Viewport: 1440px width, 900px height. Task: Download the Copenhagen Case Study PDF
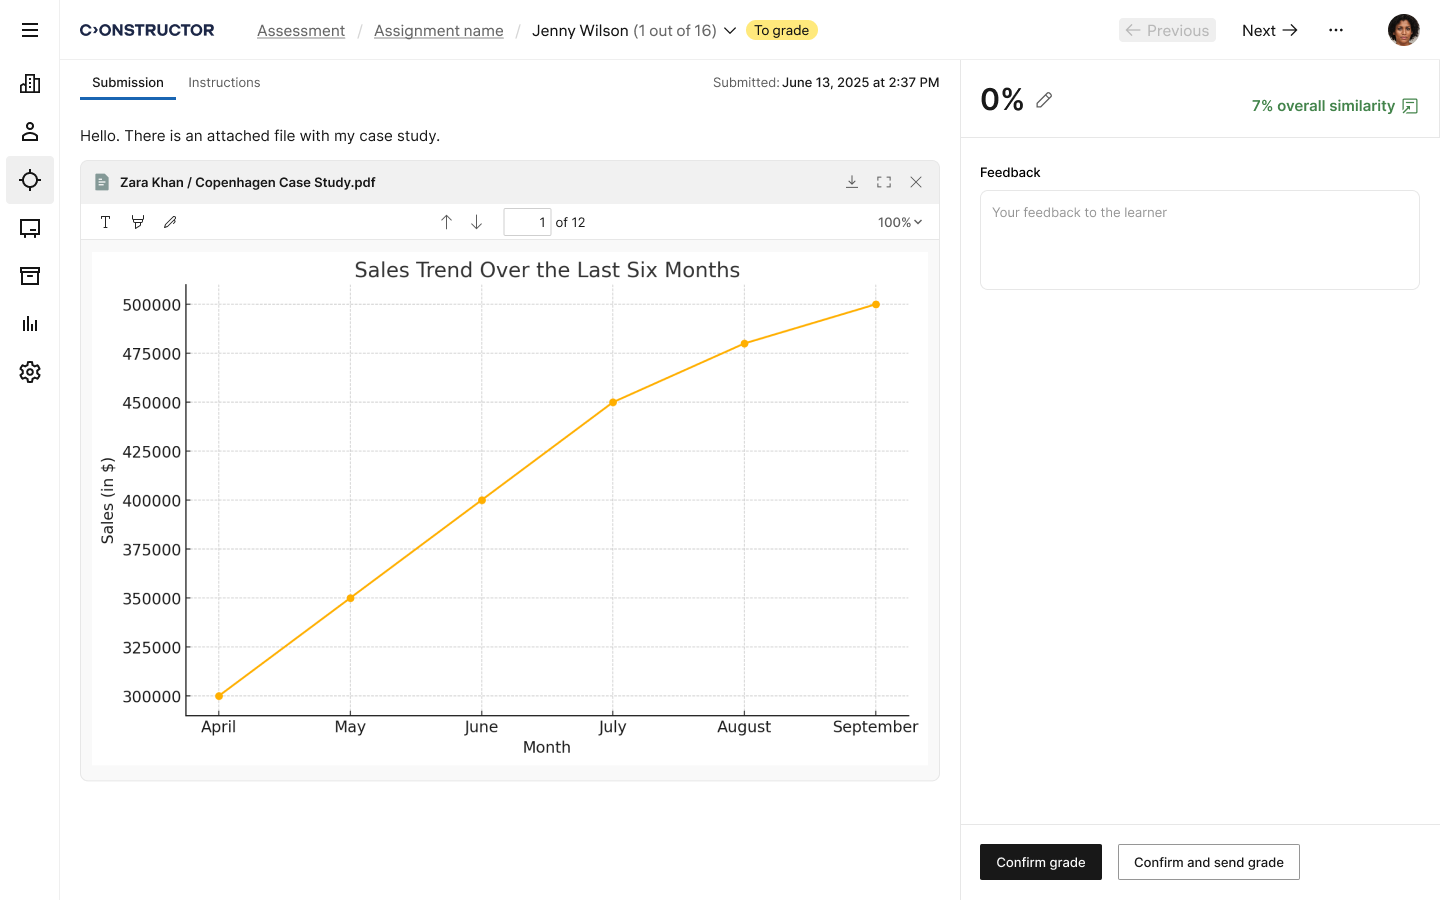852,182
